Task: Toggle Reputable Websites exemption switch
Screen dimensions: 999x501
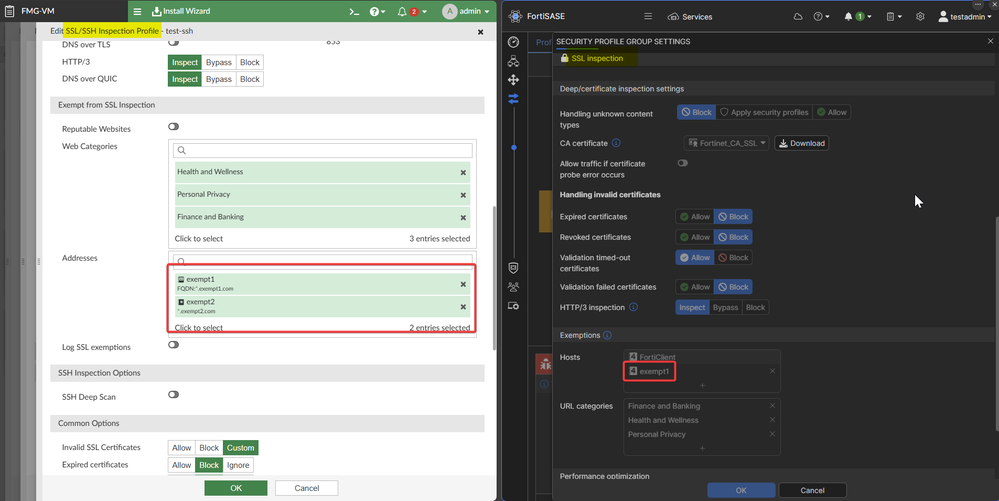Action: [x=173, y=127]
